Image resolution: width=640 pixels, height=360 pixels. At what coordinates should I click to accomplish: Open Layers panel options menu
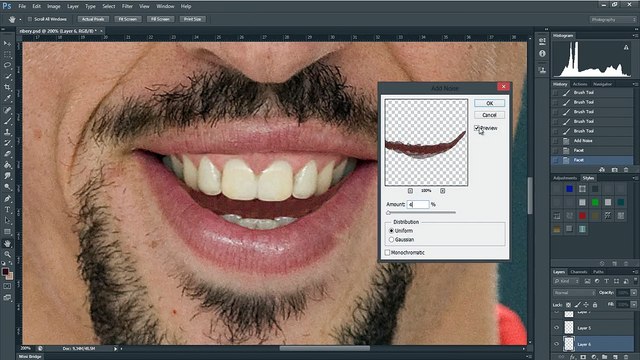pyautogui.click(x=635, y=272)
